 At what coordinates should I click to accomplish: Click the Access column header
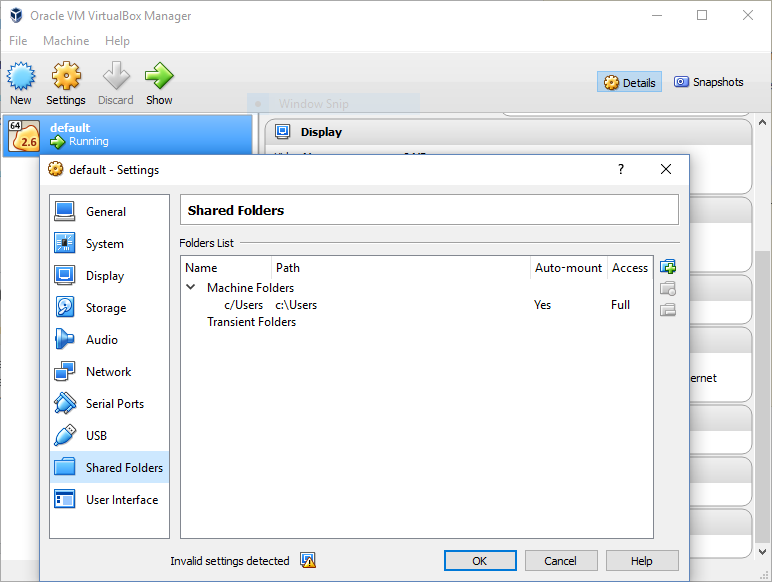(630, 268)
